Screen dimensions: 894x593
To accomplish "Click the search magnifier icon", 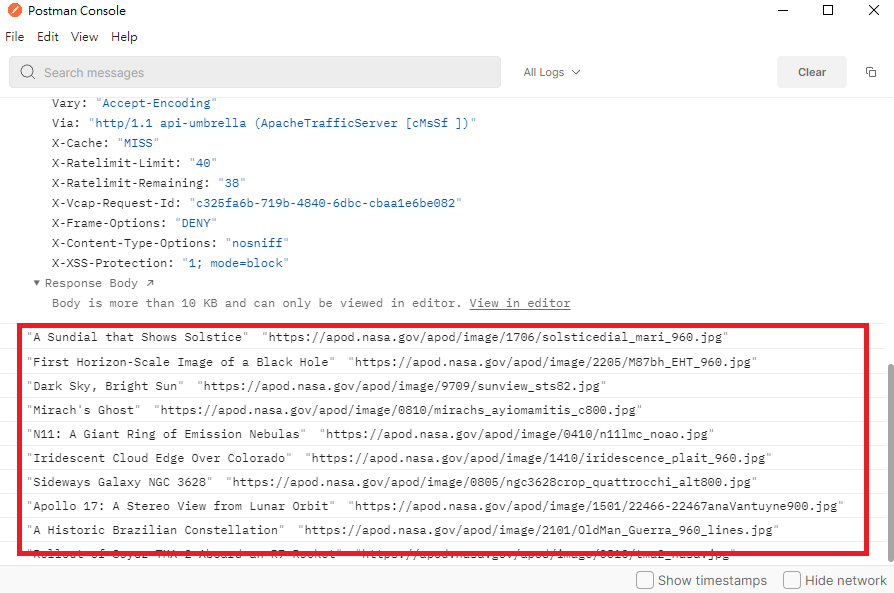I will pos(27,72).
